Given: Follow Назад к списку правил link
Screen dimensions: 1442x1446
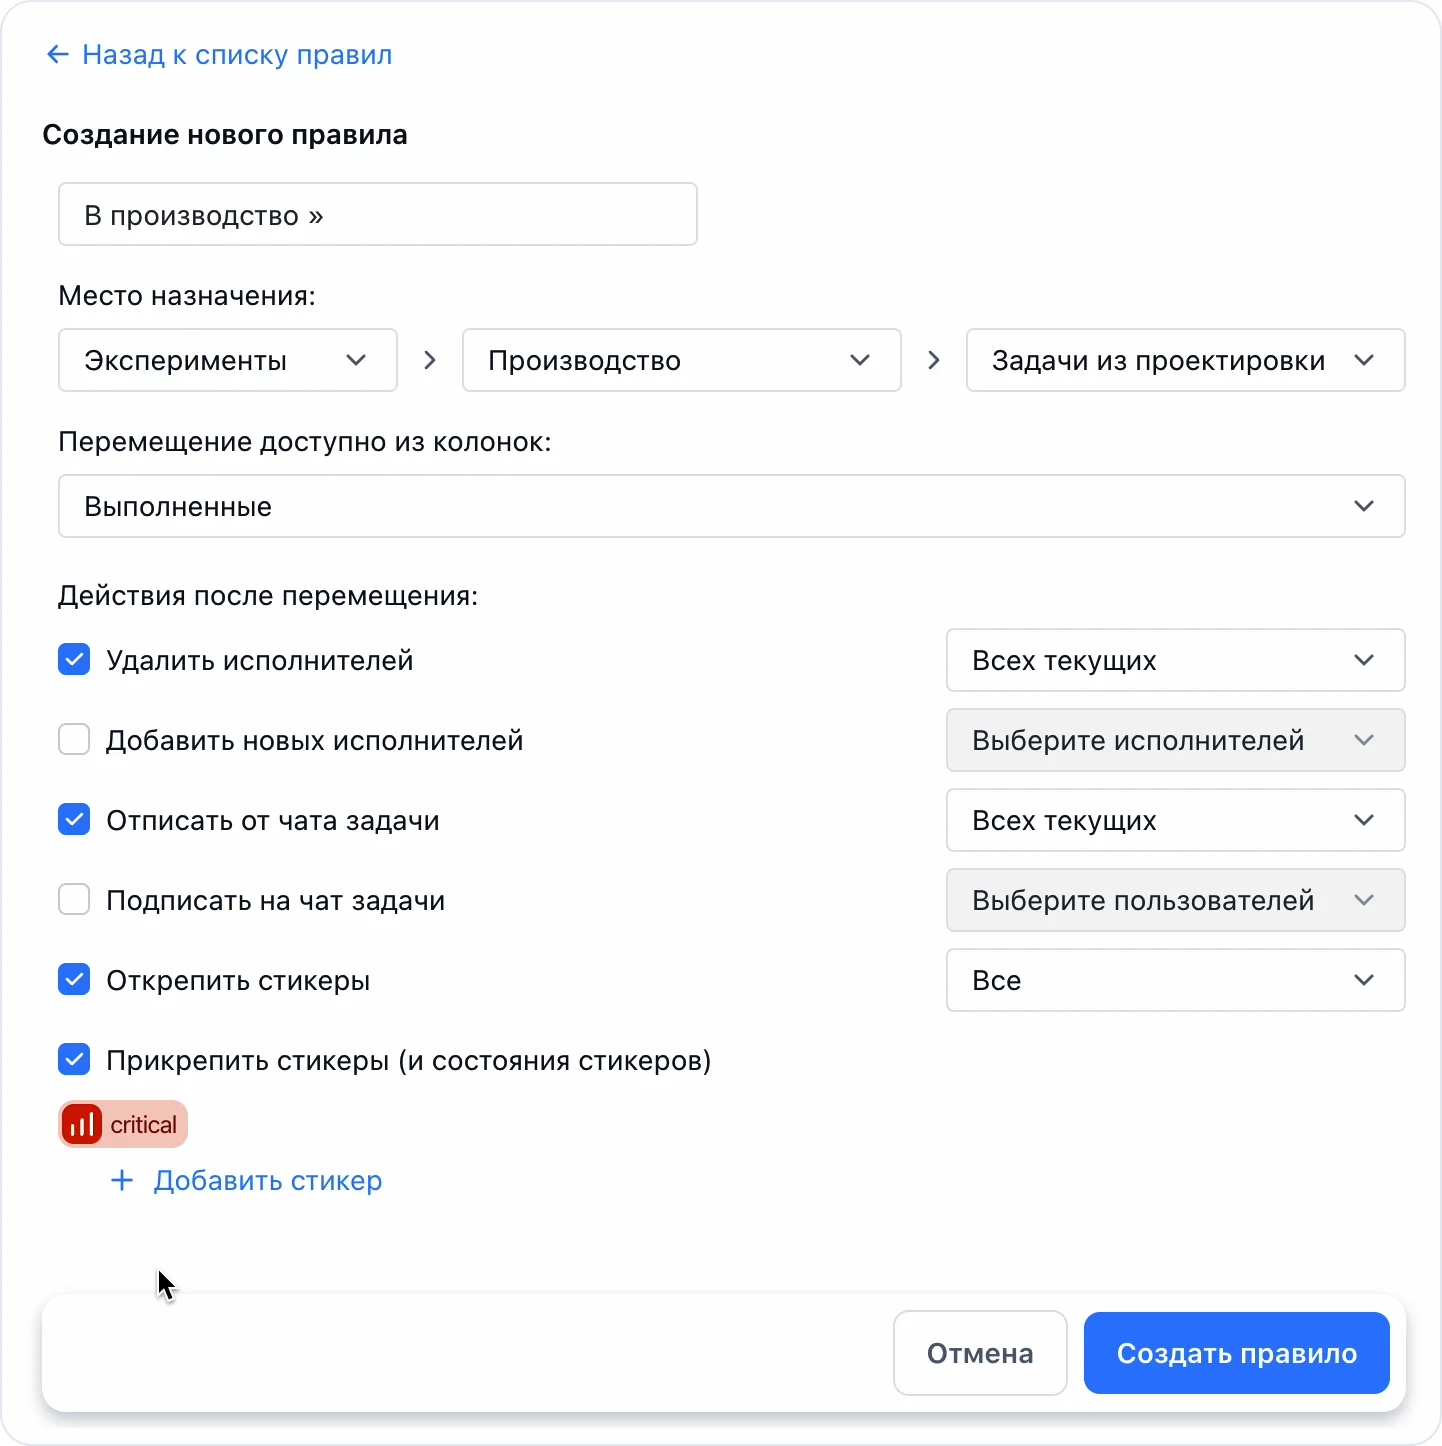Looking at the screenshot, I should [x=237, y=54].
